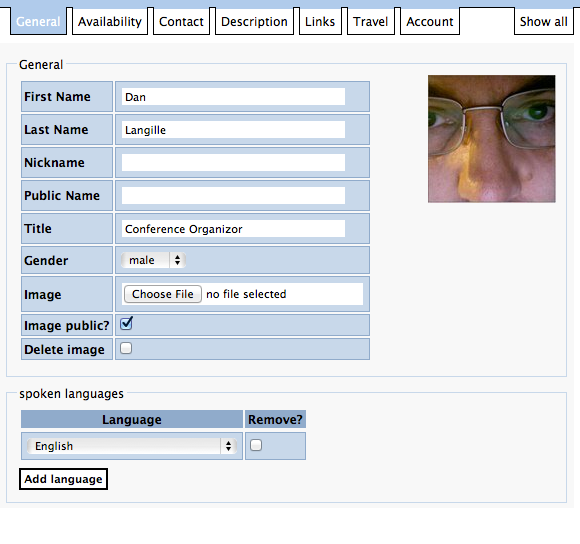Go to the Links tab
The height and width of the screenshot is (544, 580).
pos(320,21)
